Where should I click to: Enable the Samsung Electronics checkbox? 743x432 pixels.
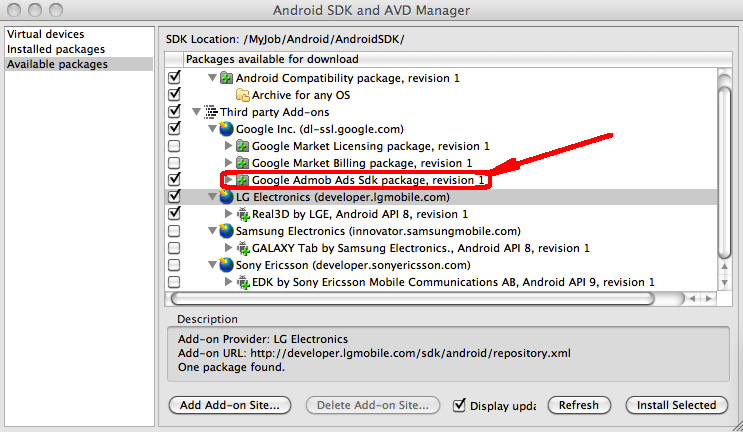pyautogui.click(x=174, y=231)
